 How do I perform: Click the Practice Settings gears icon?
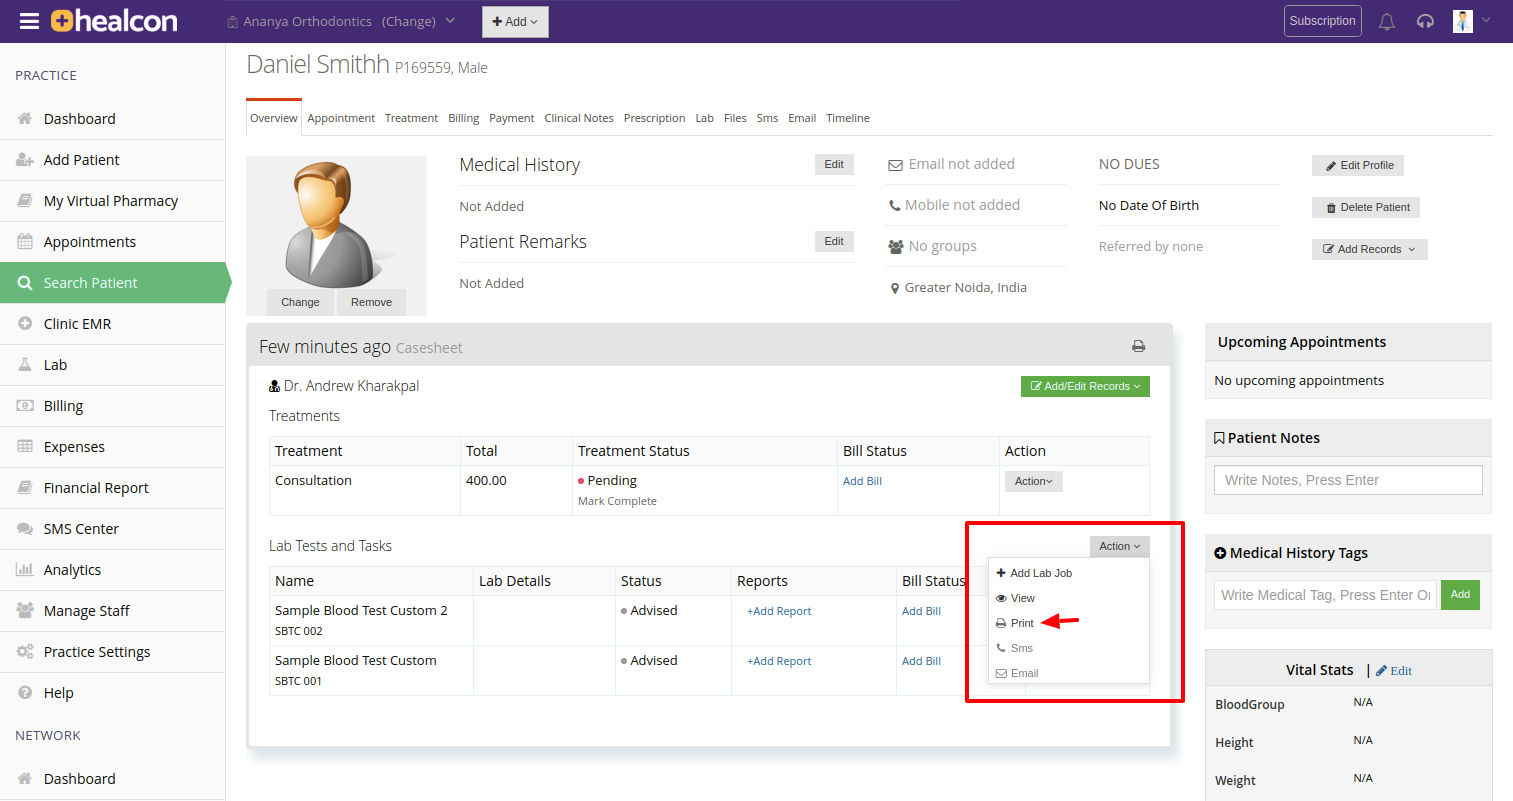pos(25,651)
